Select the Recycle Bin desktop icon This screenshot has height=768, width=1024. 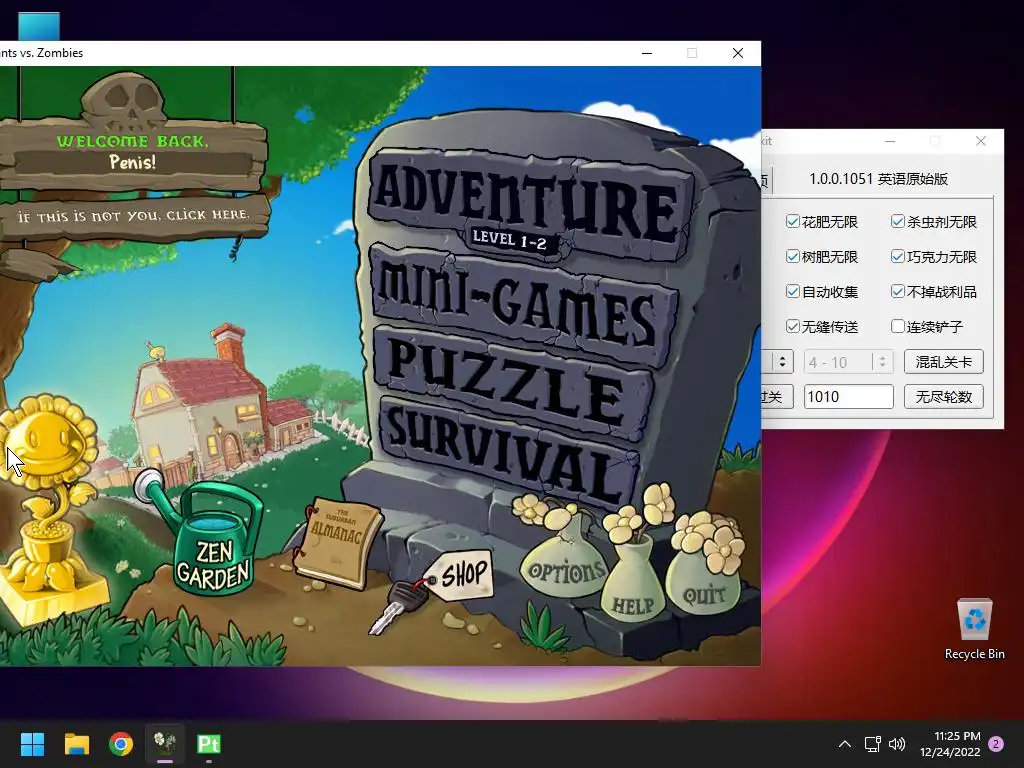(x=974, y=630)
